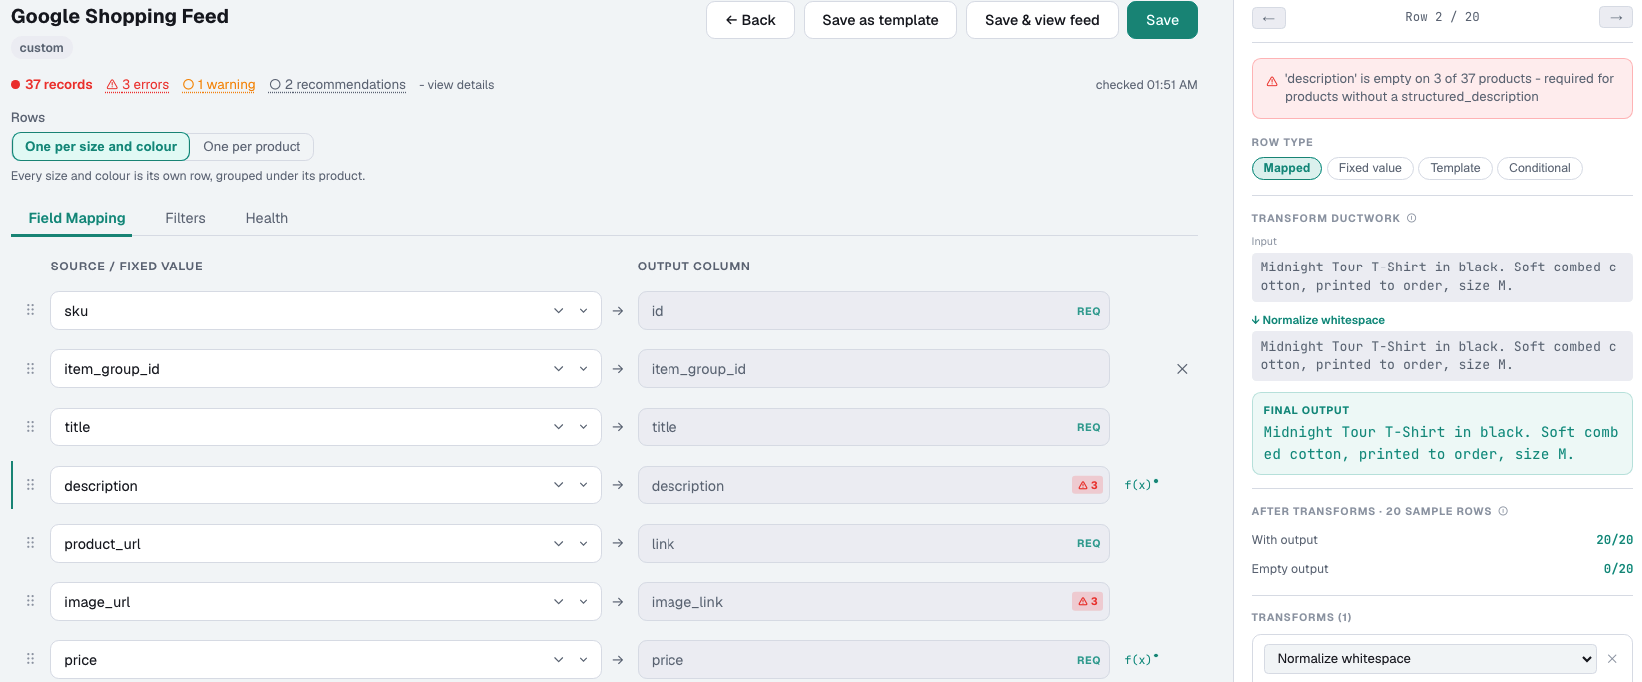Set row type to Fixed value

[1370, 168]
